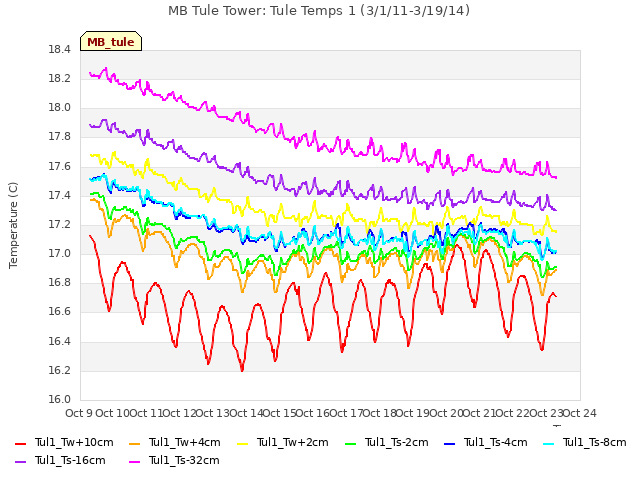Click the 16.0 y-axis tick label
Screen dimensions: 640x480
[60, 400]
